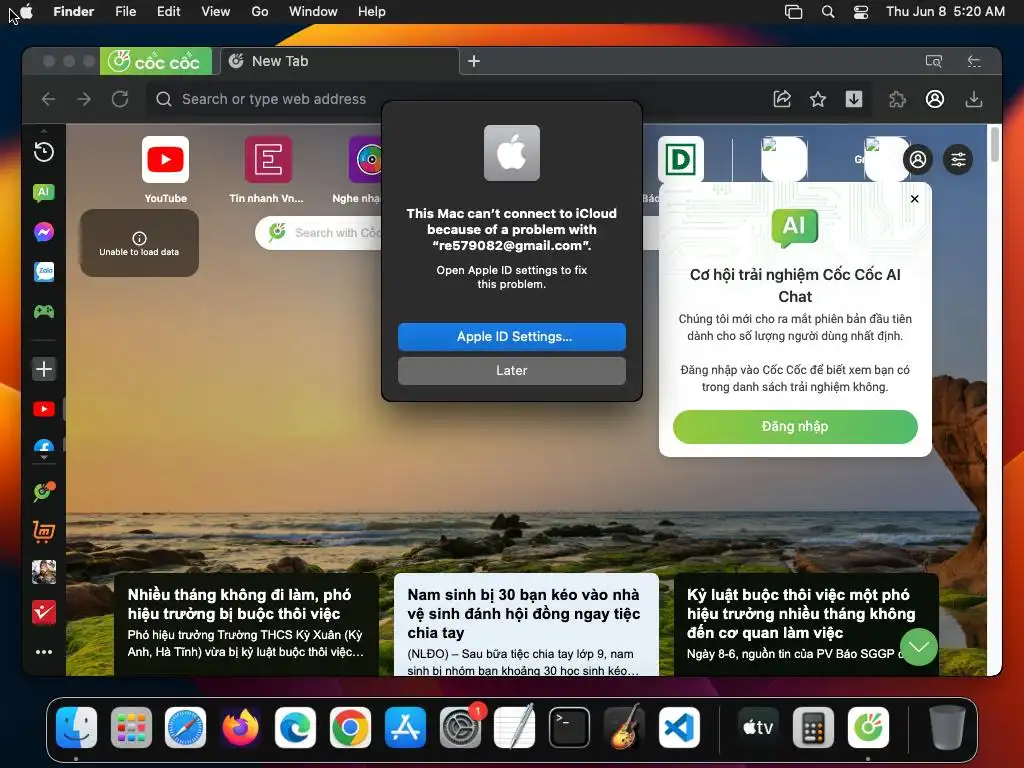Open Spotlight search in the menu bar
The image size is (1024, 768).
pos(827,12)
